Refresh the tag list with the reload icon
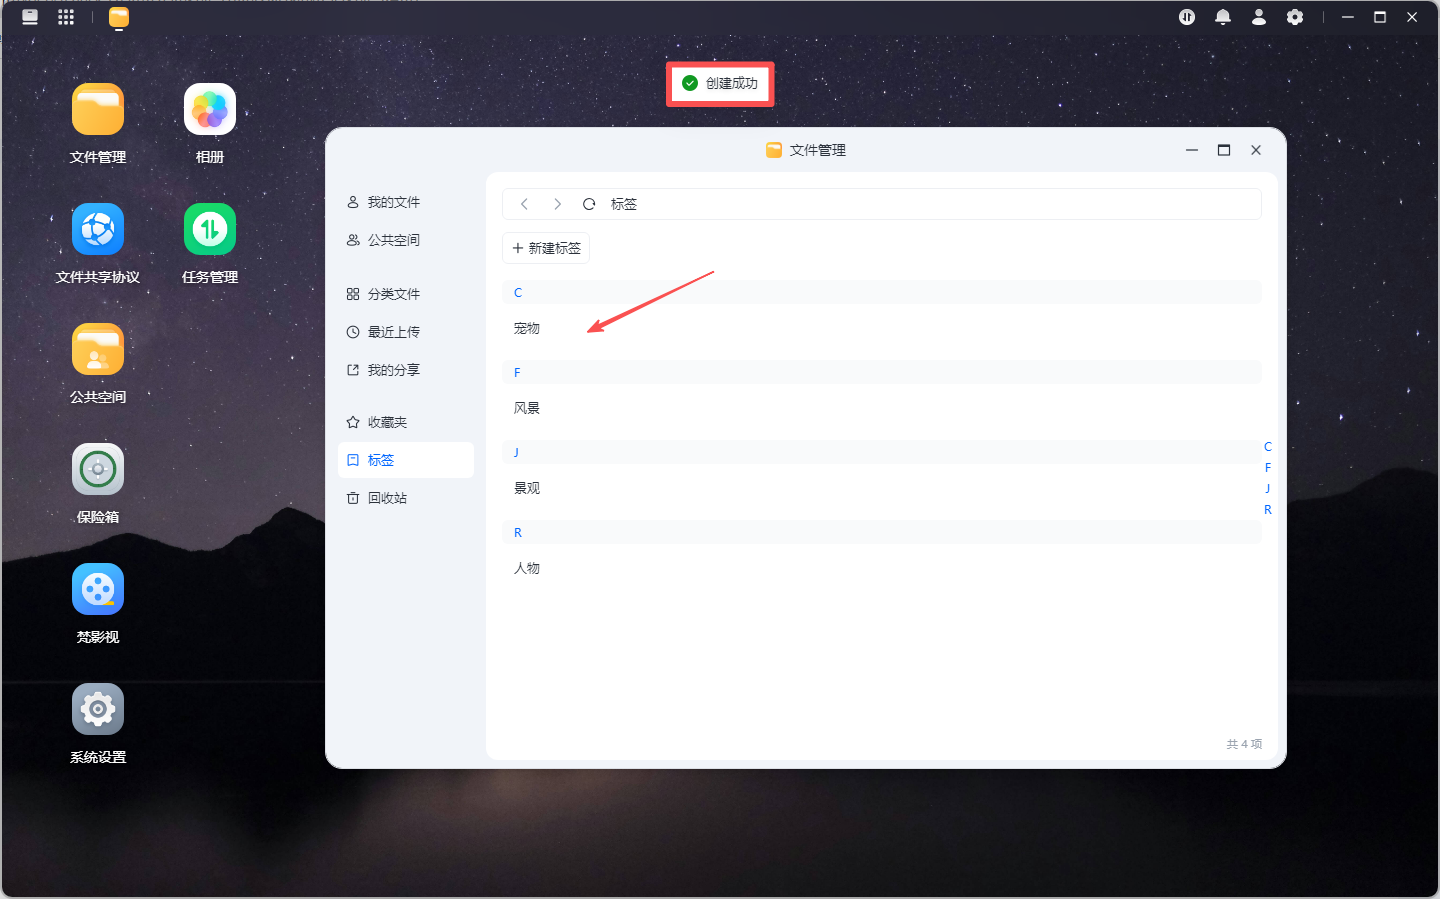Image resolution: width=1440 pixels, height=899 pixels. (x=589, y=204)
